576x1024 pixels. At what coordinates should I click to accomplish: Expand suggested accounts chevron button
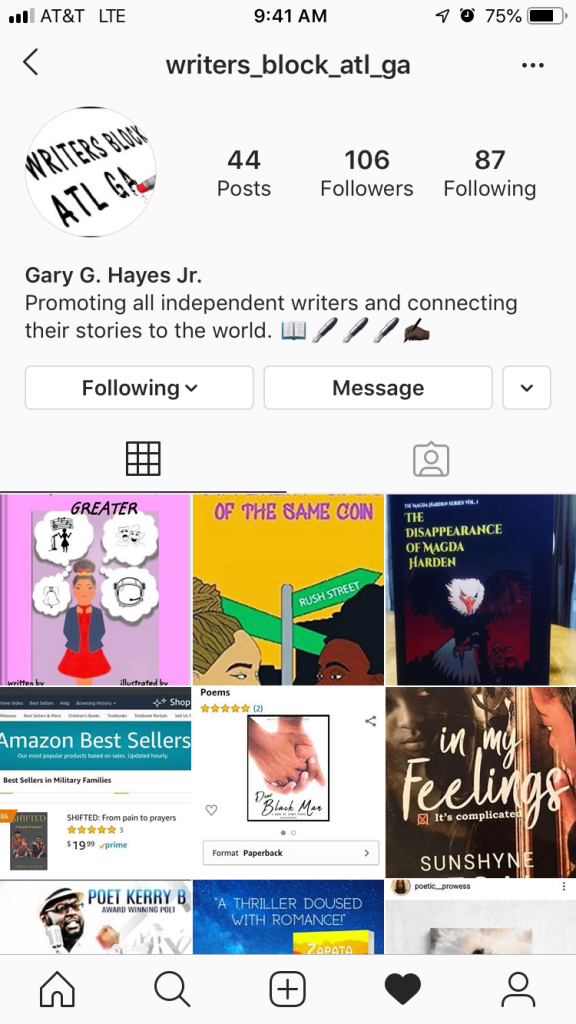coord(526,388)
